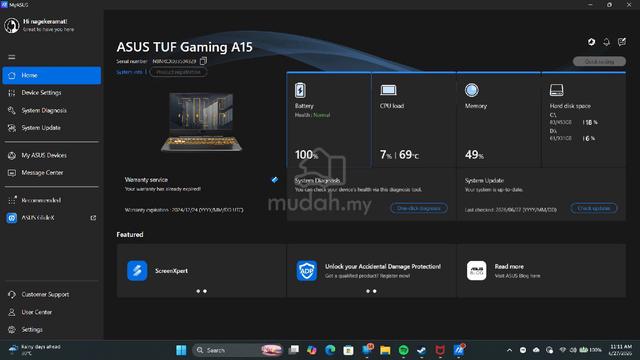Open Message Center in sidebar
Image resolution: width=640 pixels, height=360 pixels.
[51, 173]
